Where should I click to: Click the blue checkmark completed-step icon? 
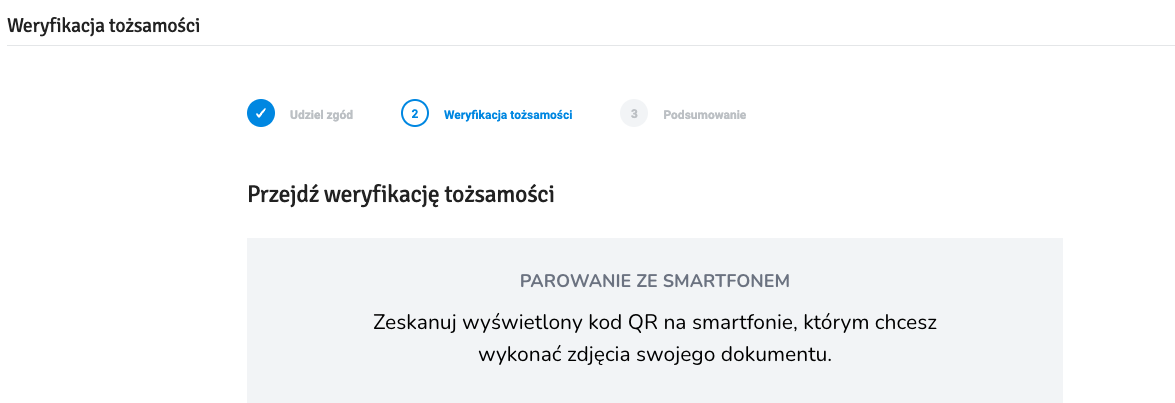pos(261,114)
